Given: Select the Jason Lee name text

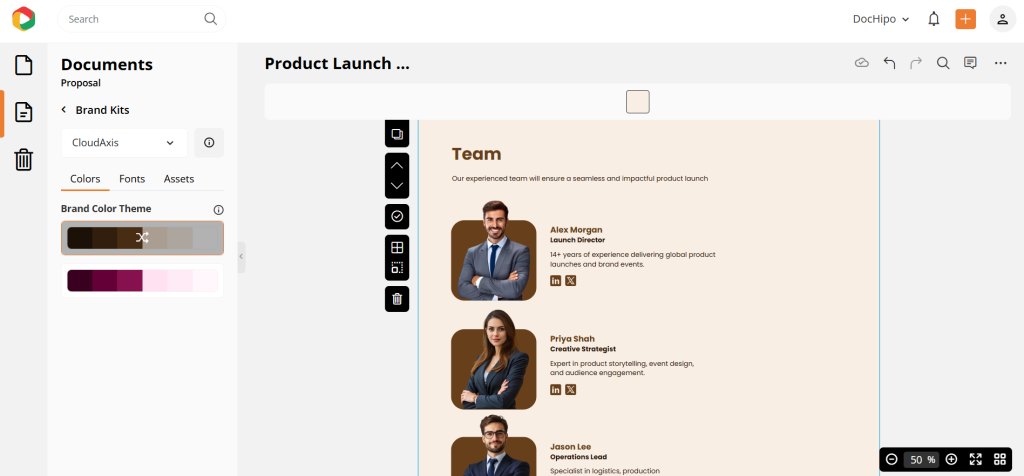Looking at the screenshot, I should [571, 447].
